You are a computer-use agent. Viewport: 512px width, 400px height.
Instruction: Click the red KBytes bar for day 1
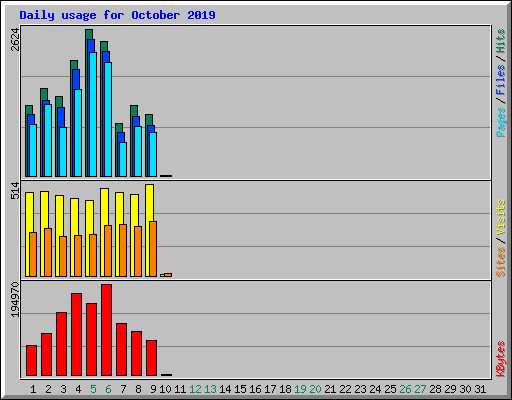[31, 361]
